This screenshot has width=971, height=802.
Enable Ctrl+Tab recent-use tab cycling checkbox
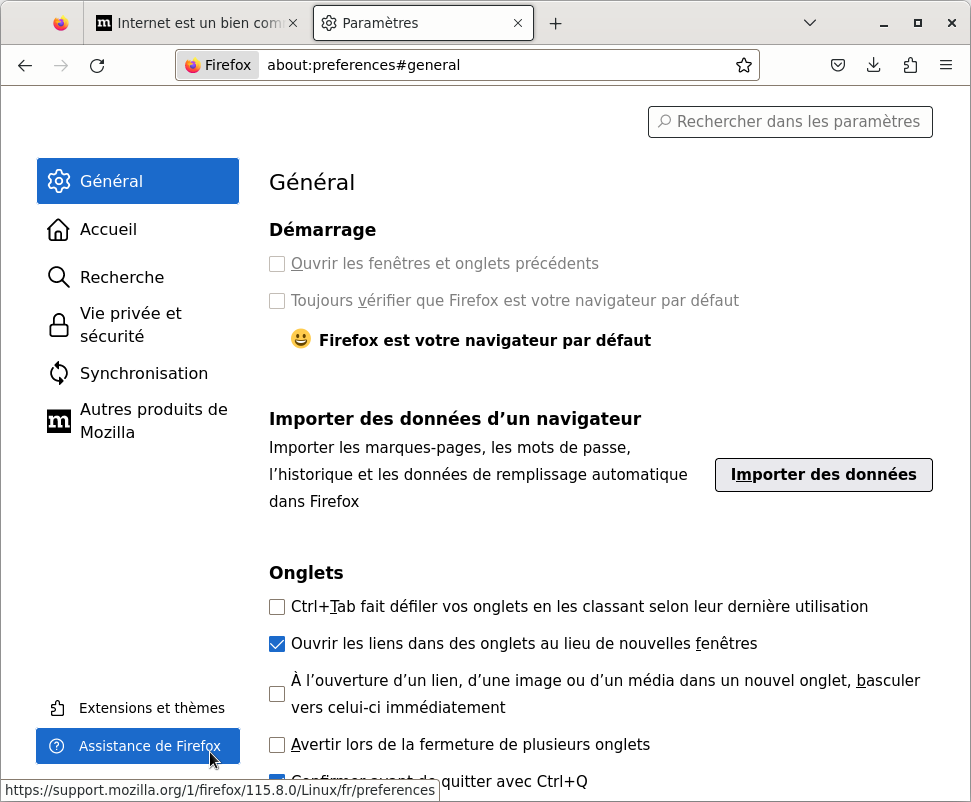(277, 607)
